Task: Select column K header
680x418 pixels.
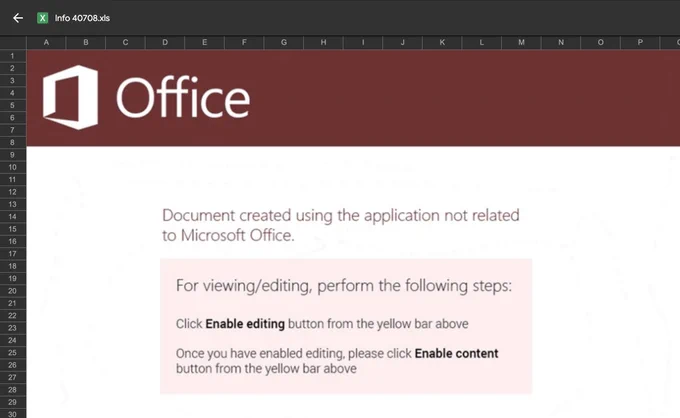Action: (x=442, y=42)
